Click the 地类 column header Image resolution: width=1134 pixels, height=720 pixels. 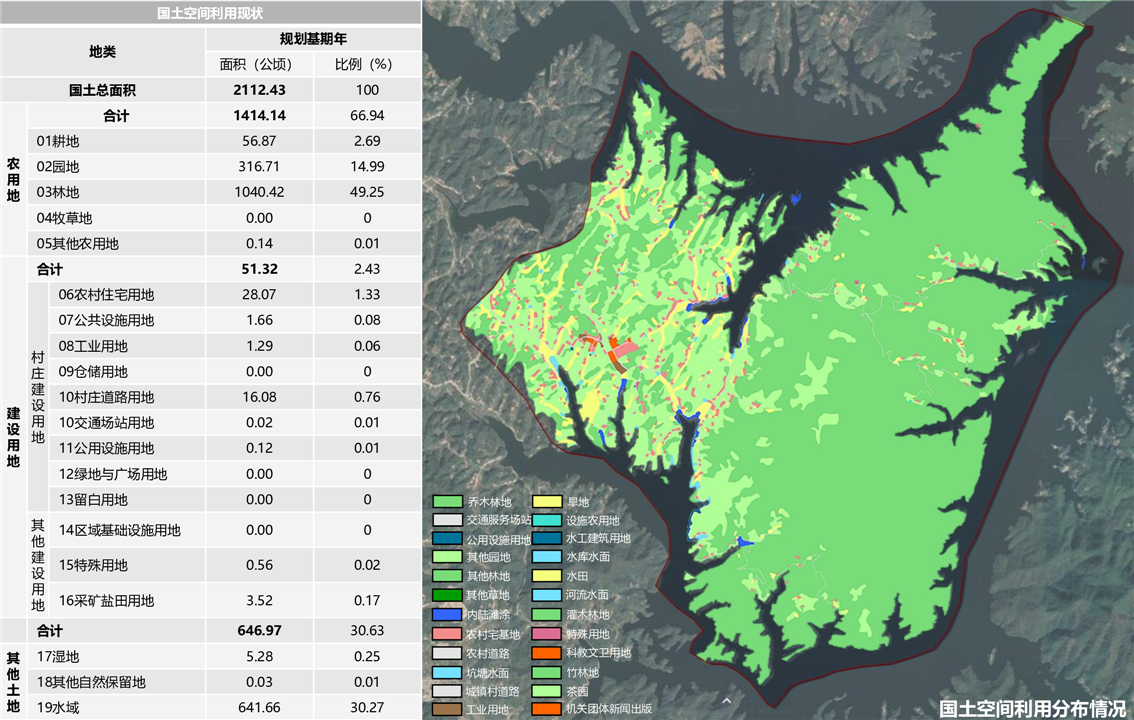coord(103,51)
